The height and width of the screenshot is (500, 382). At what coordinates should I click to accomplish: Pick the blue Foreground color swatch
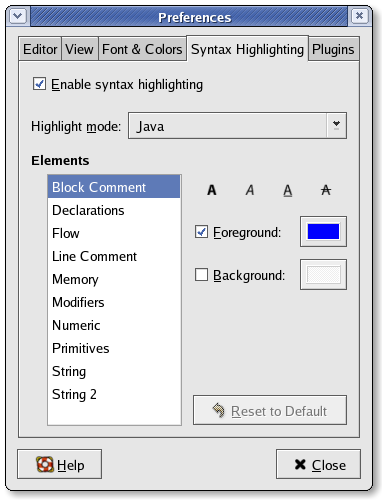[323, 232]
